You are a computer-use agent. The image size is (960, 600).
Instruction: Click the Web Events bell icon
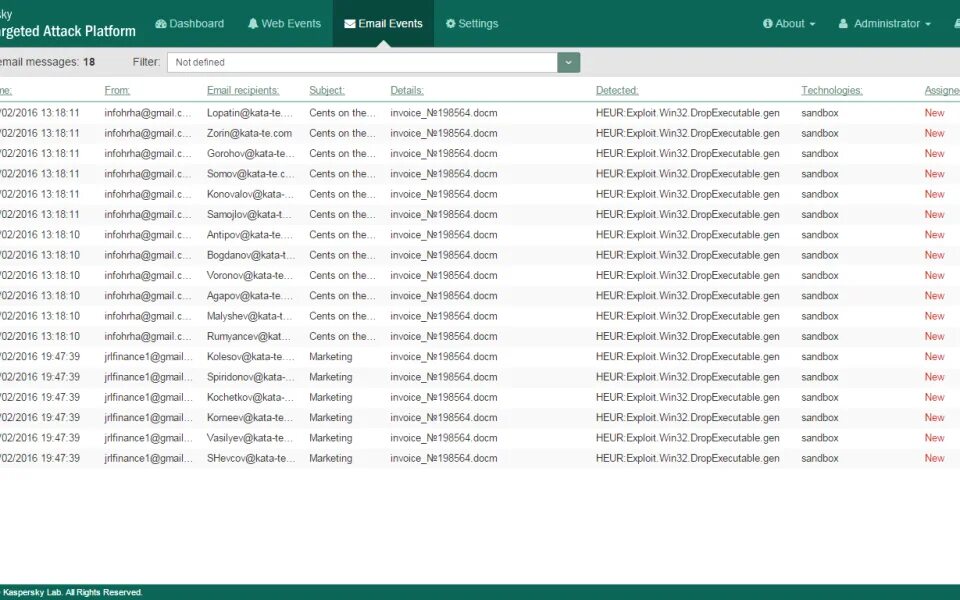pyautogui.click(x=253, y=24)
